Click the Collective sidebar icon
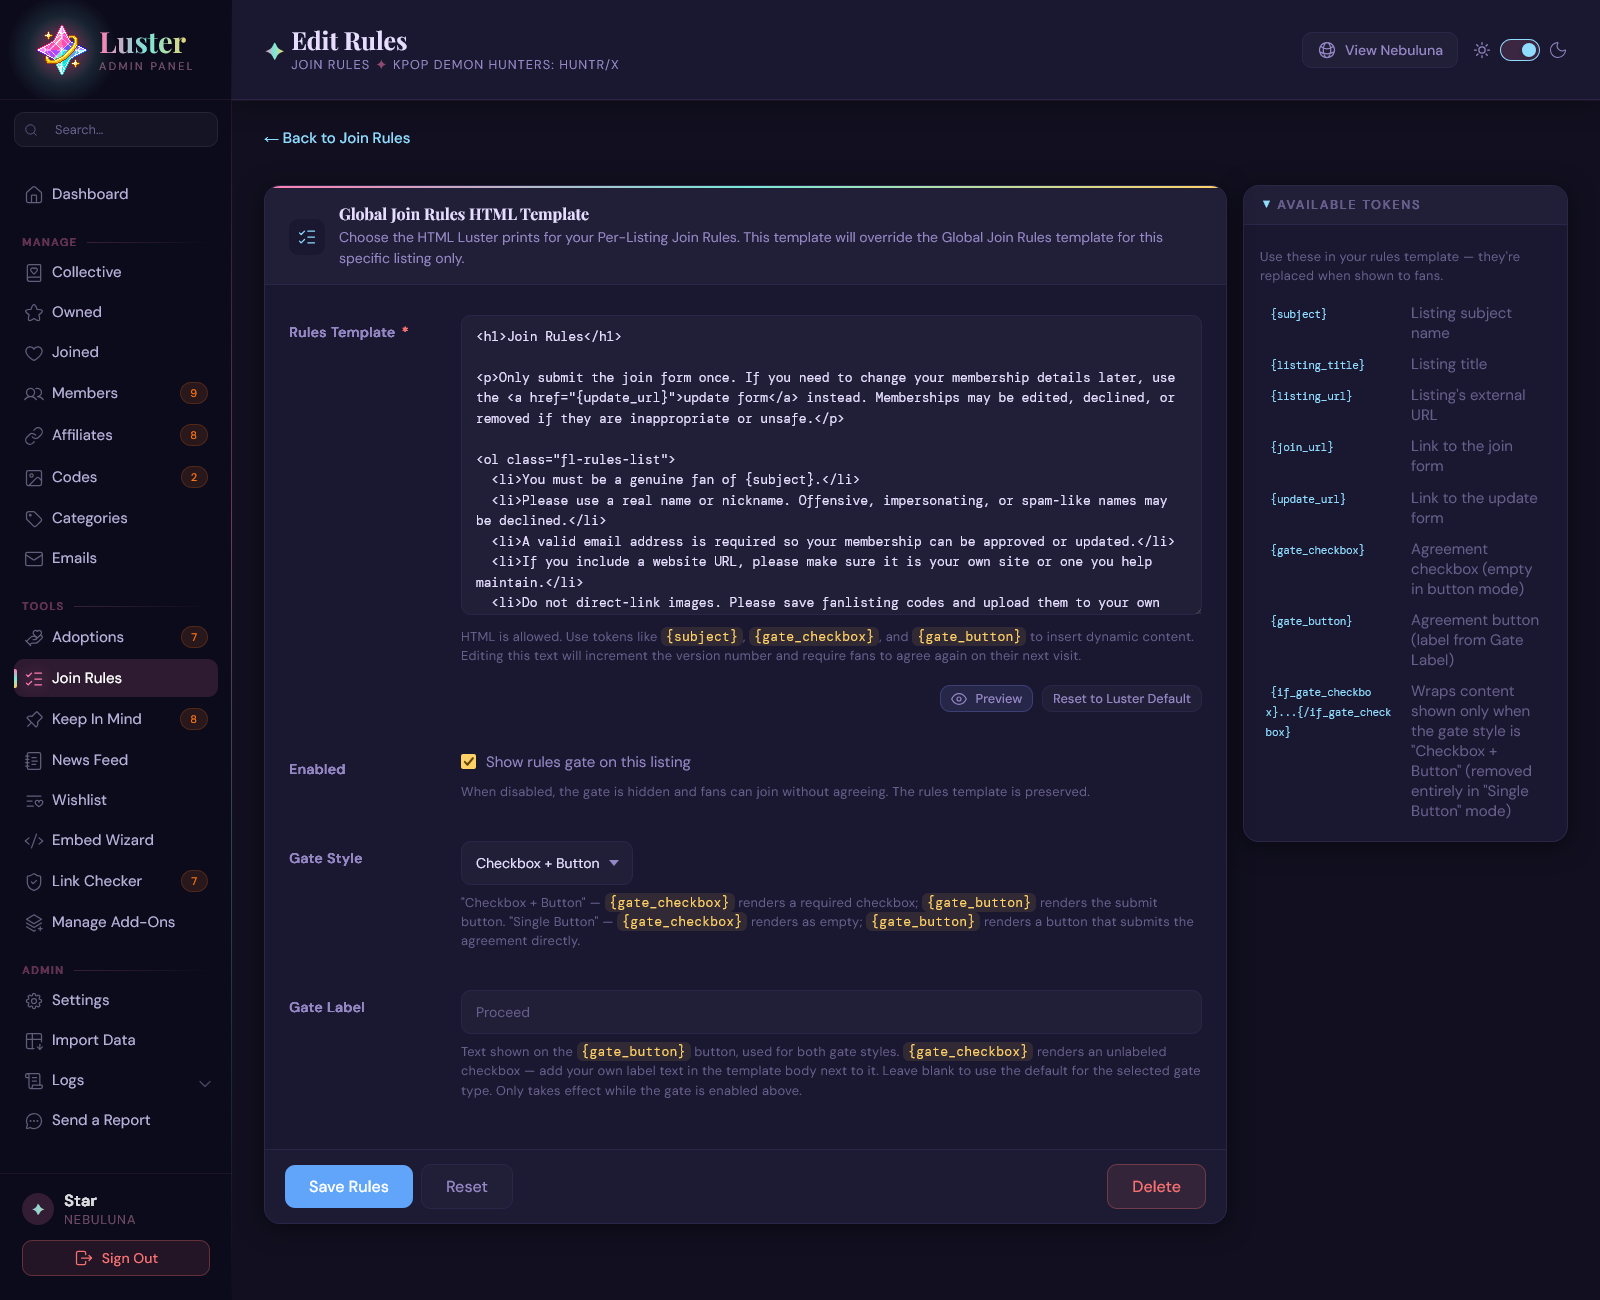 pos(34,272)
